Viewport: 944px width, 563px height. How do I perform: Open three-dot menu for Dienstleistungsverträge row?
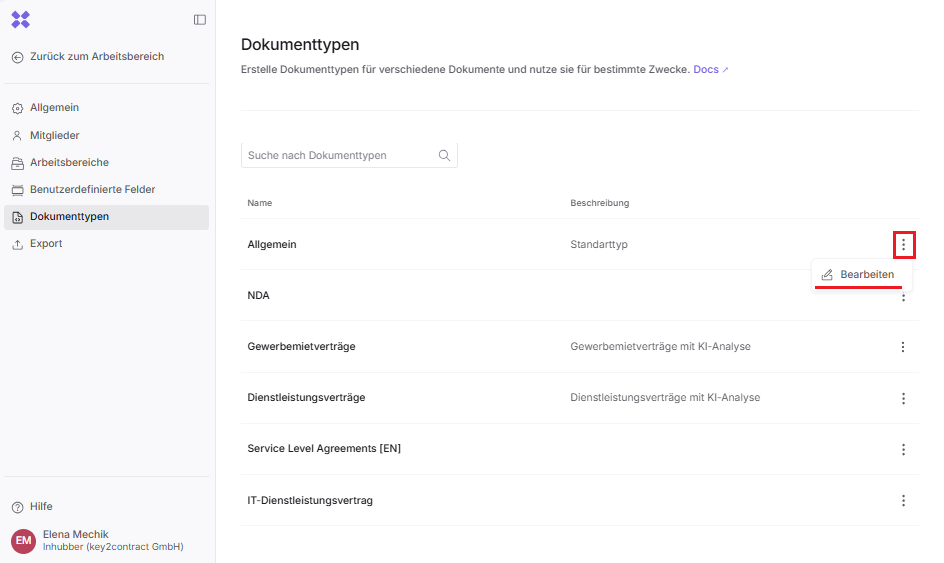click(x=903, y=398)
